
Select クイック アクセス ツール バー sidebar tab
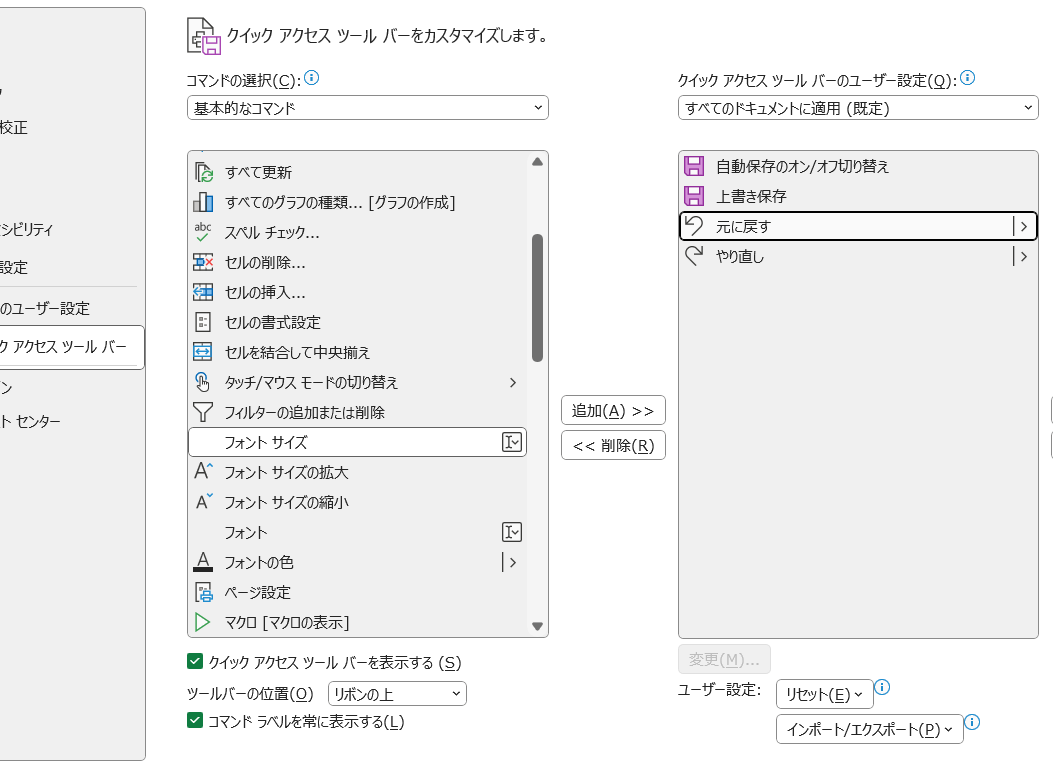tap(71, 346)
